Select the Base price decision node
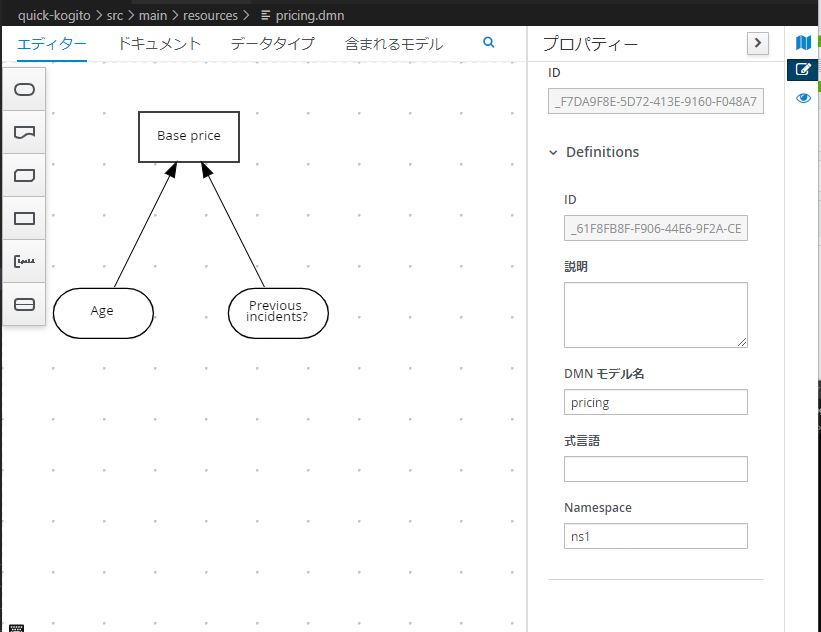Screen dimensions: 821x632 click(x=189, y=137)
